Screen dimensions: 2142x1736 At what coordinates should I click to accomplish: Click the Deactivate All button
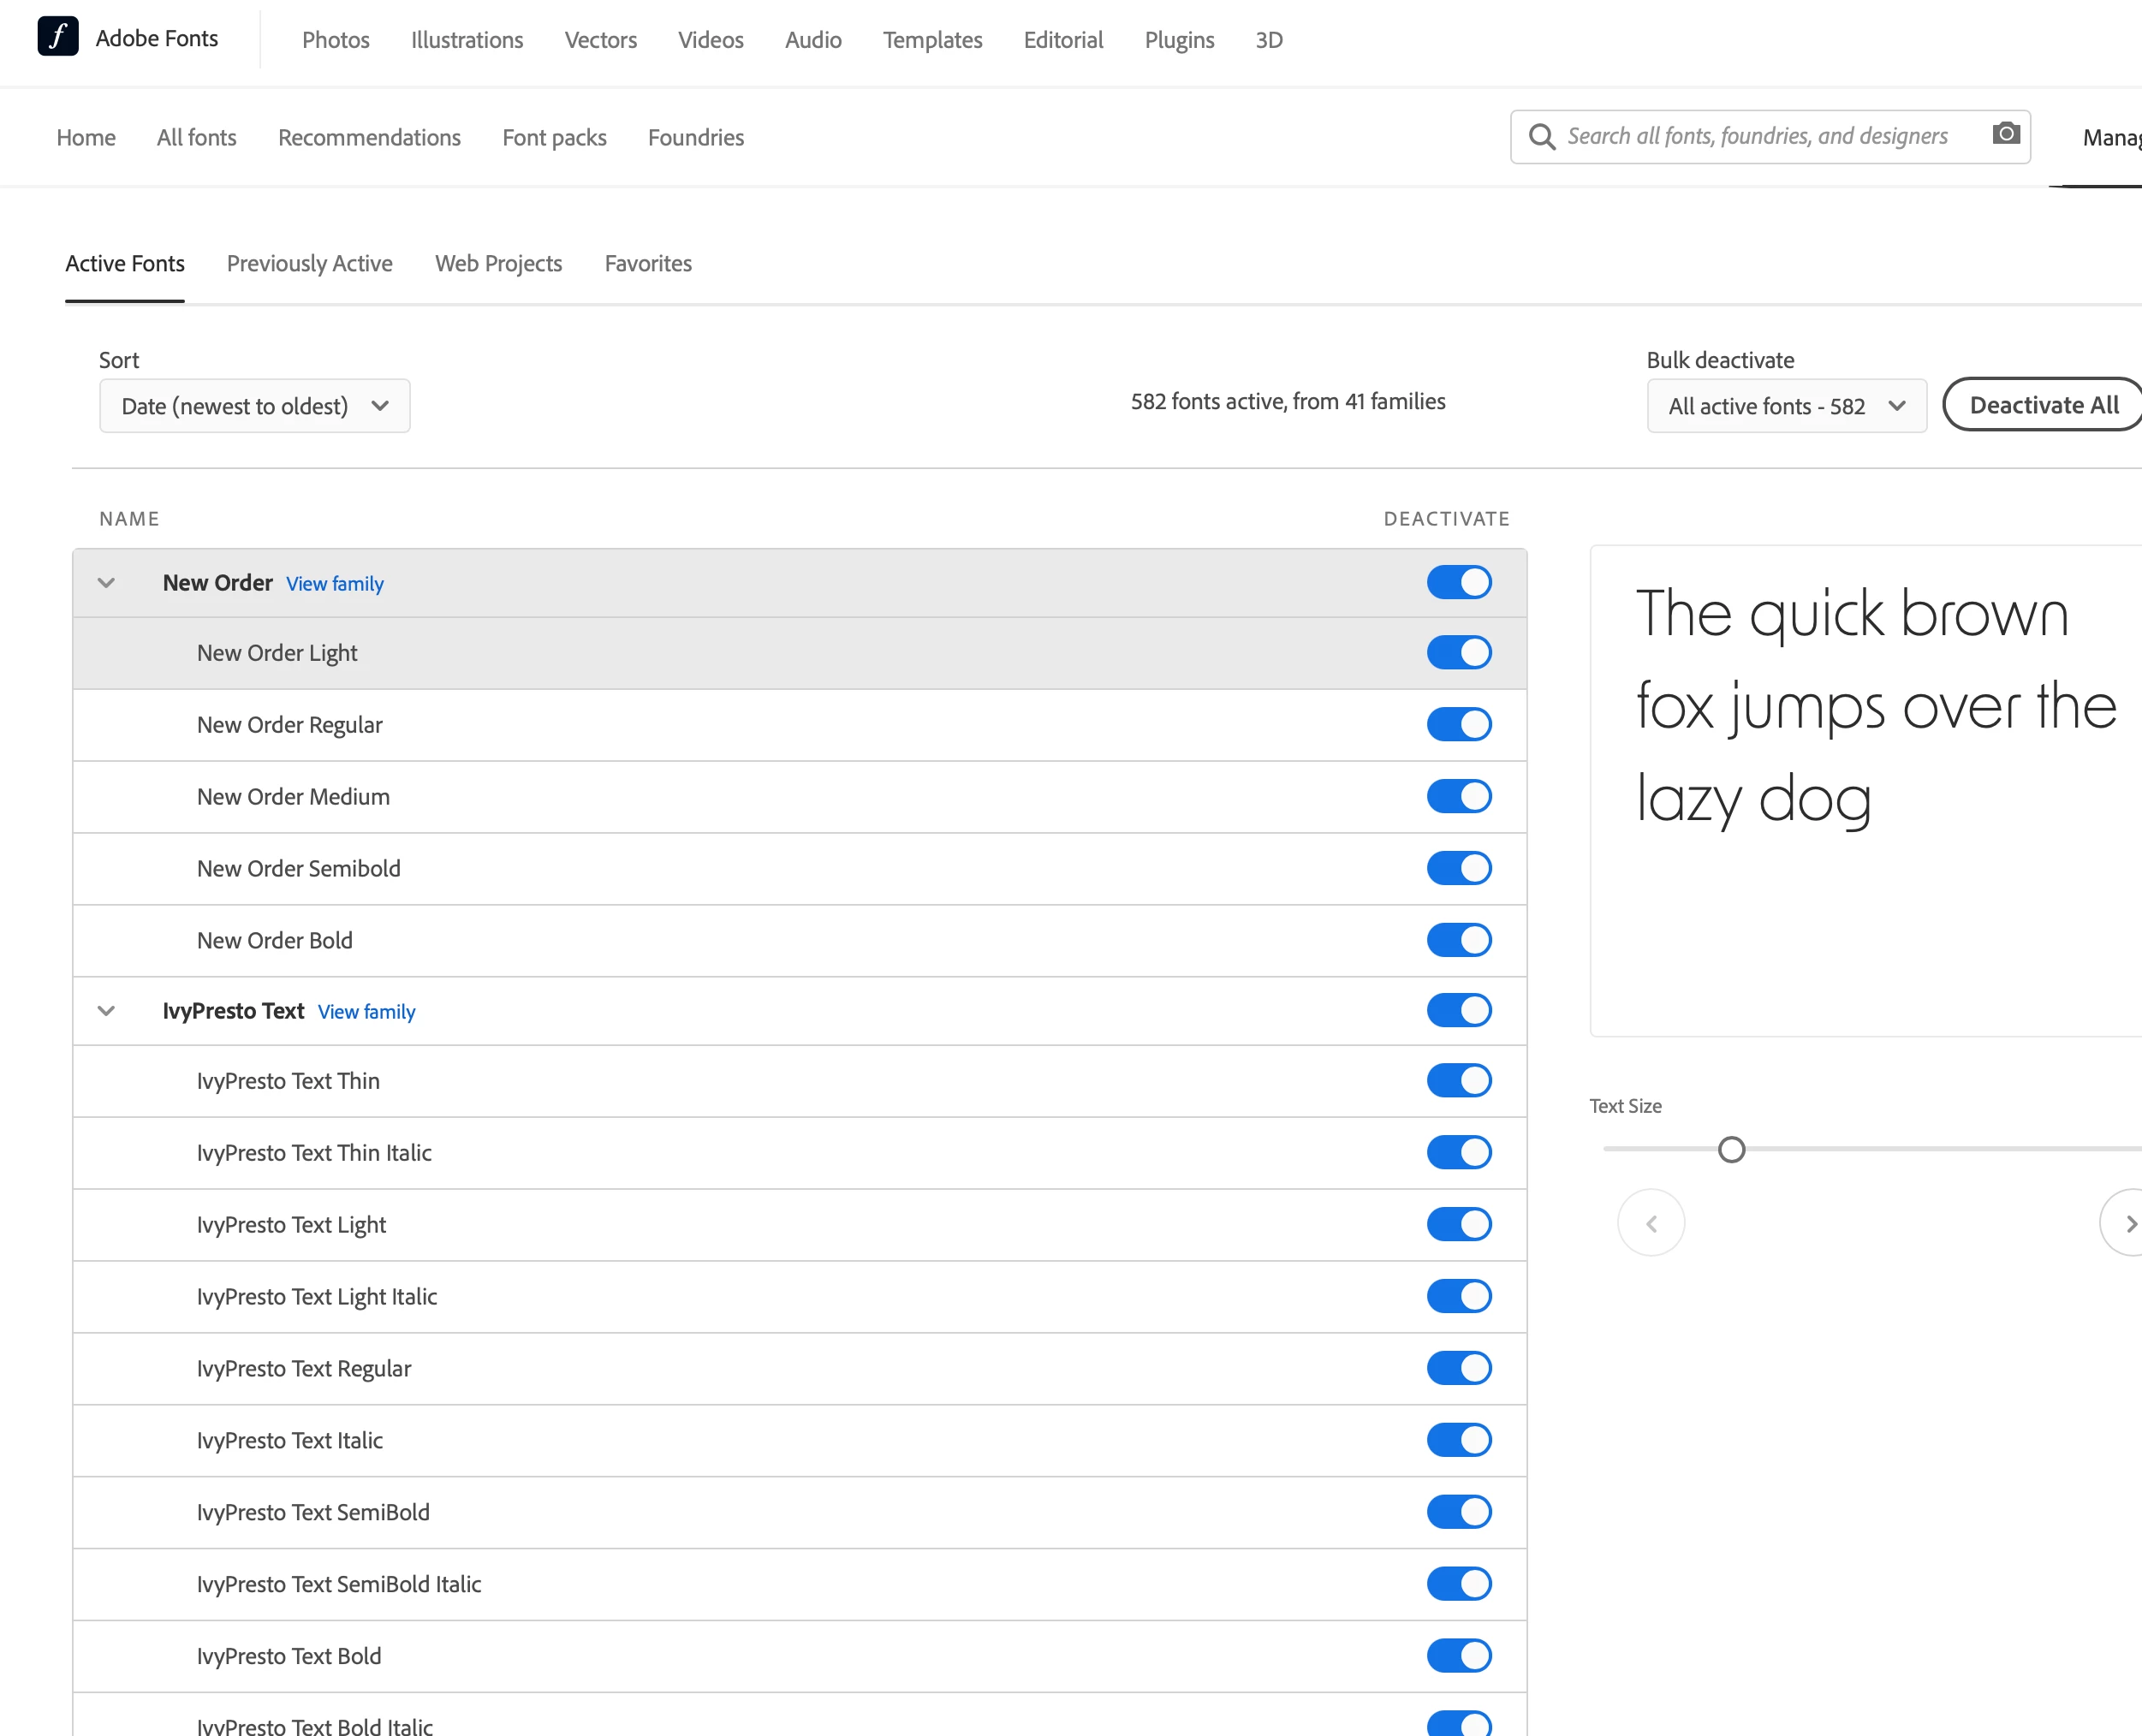coord(2043,405)
